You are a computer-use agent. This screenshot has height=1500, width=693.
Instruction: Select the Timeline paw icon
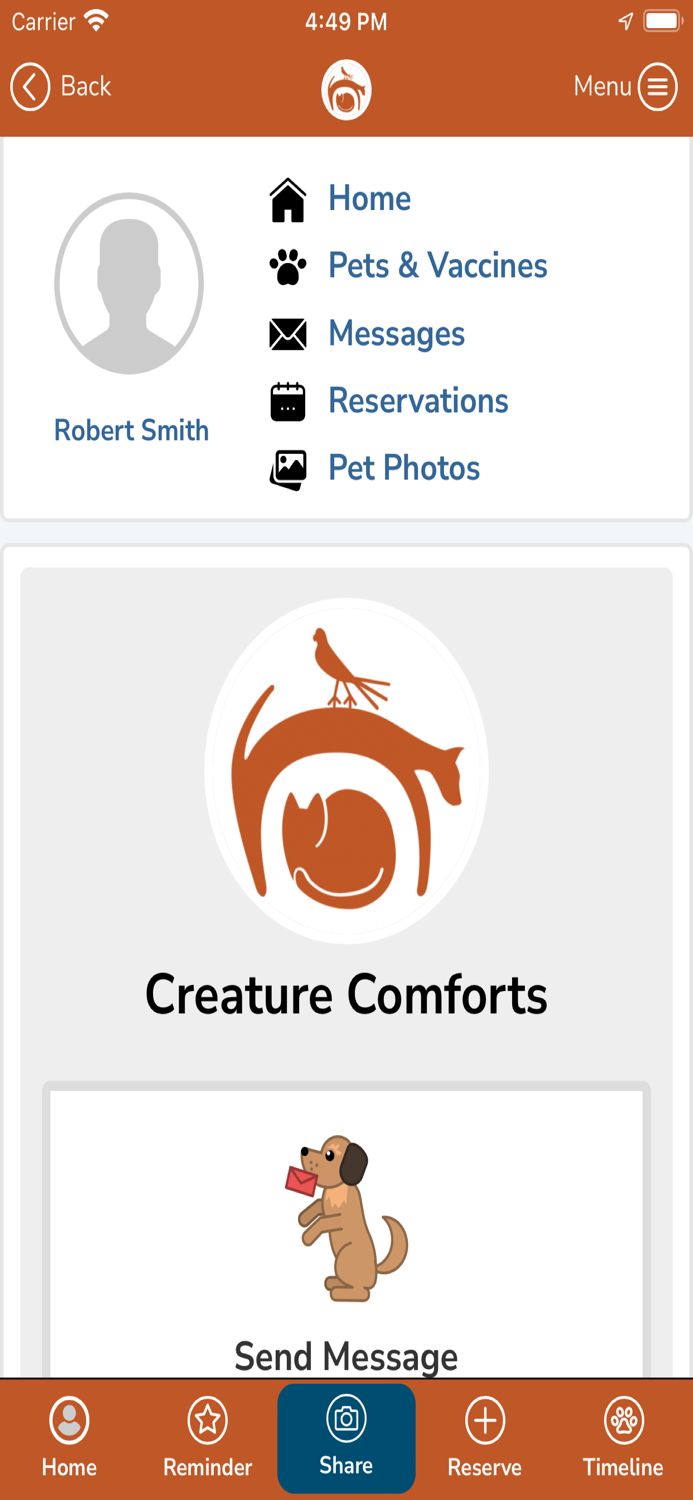tap(623, 1419)
